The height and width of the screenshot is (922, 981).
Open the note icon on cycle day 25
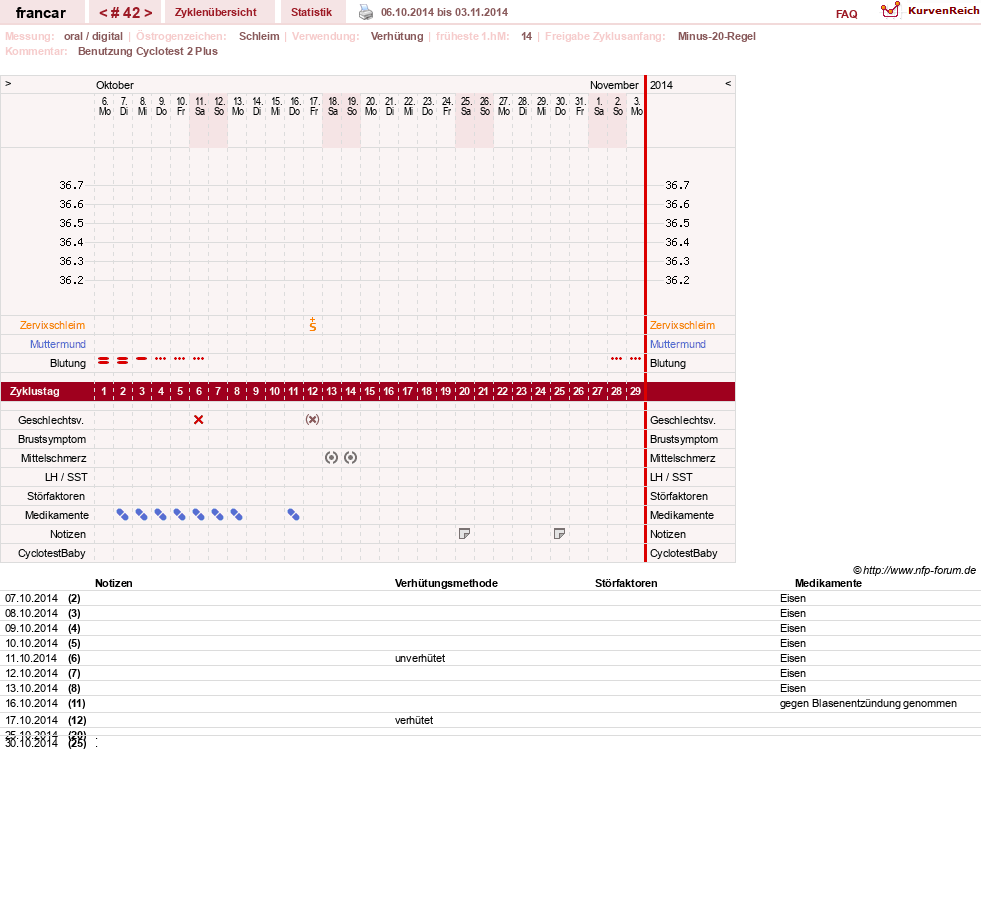[559, 534]
